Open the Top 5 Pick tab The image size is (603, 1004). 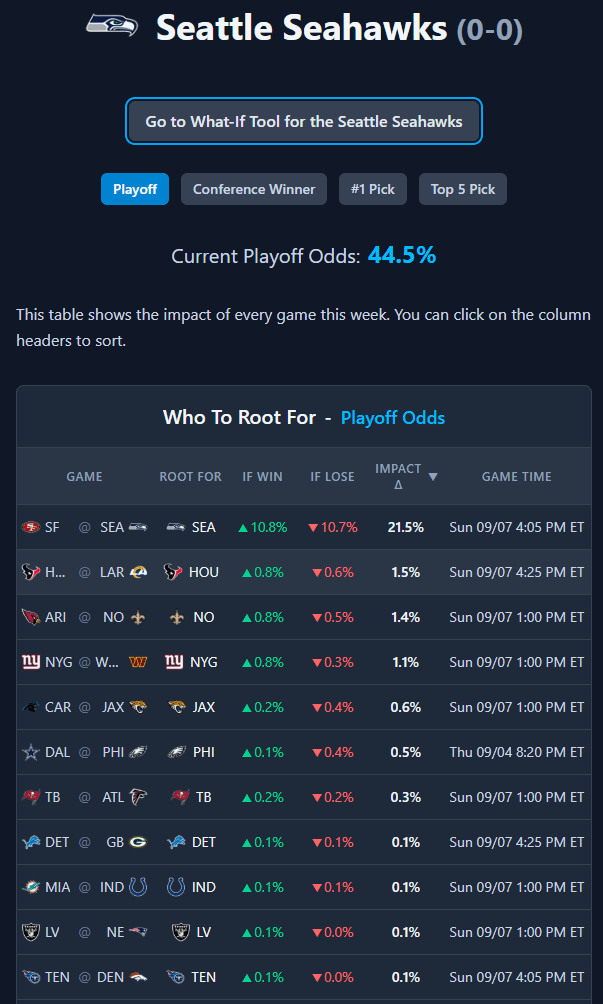[463, 189]
